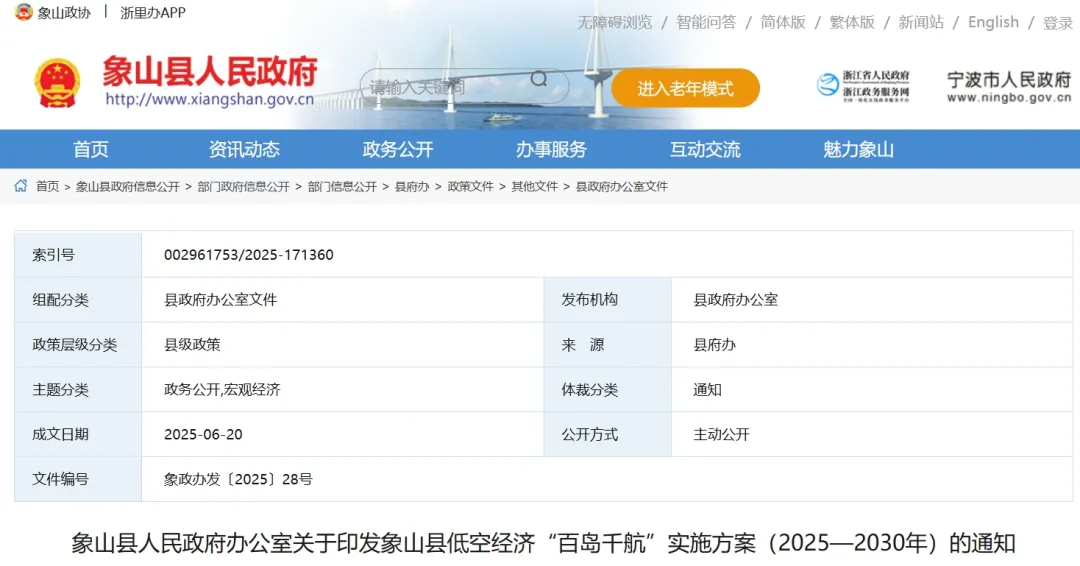The image size is (1080, 566).
Task: Click the 发布机构 label cell
Action: pyautogui.click(x=608, y=300)
